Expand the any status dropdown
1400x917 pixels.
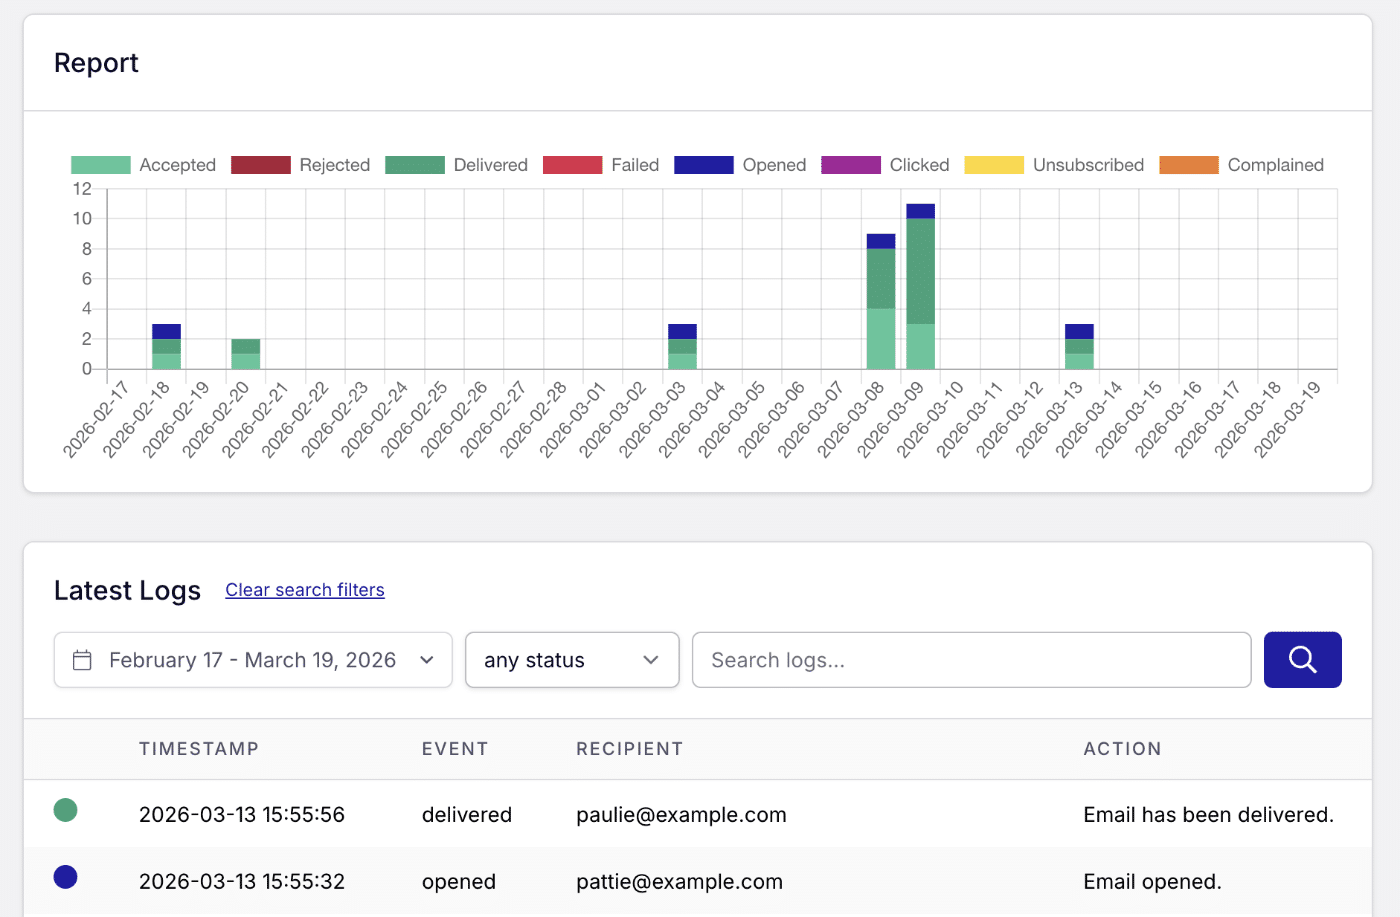click(x=572, y=660)
